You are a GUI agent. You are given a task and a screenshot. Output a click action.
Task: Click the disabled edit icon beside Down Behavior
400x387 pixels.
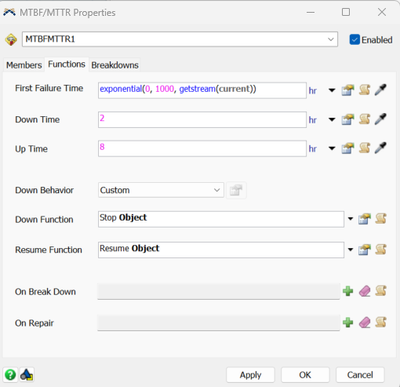click(x=236, y=190)
